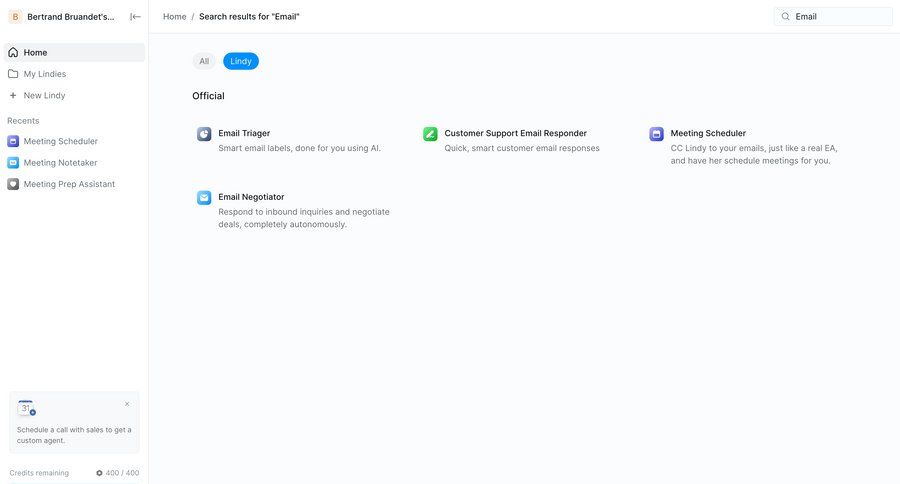Image resolution: width=900 pixels, height=484 pixels.
Task: Open recent Meeting Notetaker
Action: [x=74, y=162]
